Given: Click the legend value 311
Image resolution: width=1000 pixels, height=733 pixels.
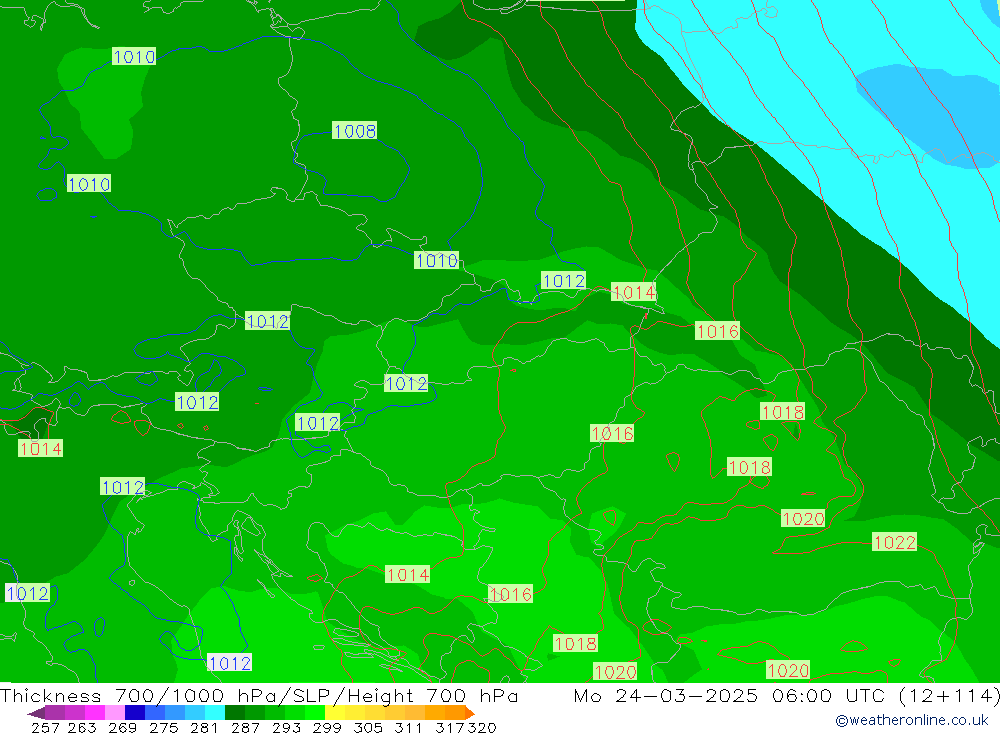Looking at the screenshot, I should pos(408,727).
